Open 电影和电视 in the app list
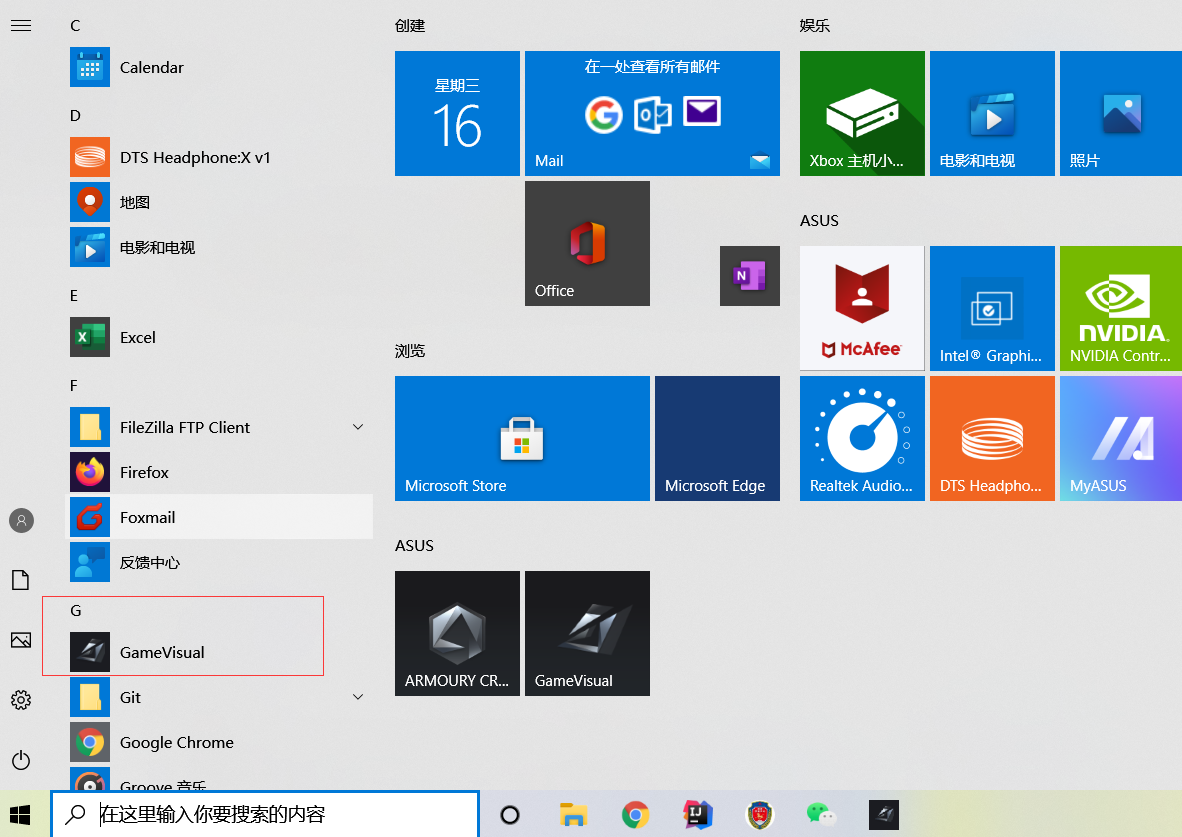This screenshot has height=837, width=1182. coord(221,247)
